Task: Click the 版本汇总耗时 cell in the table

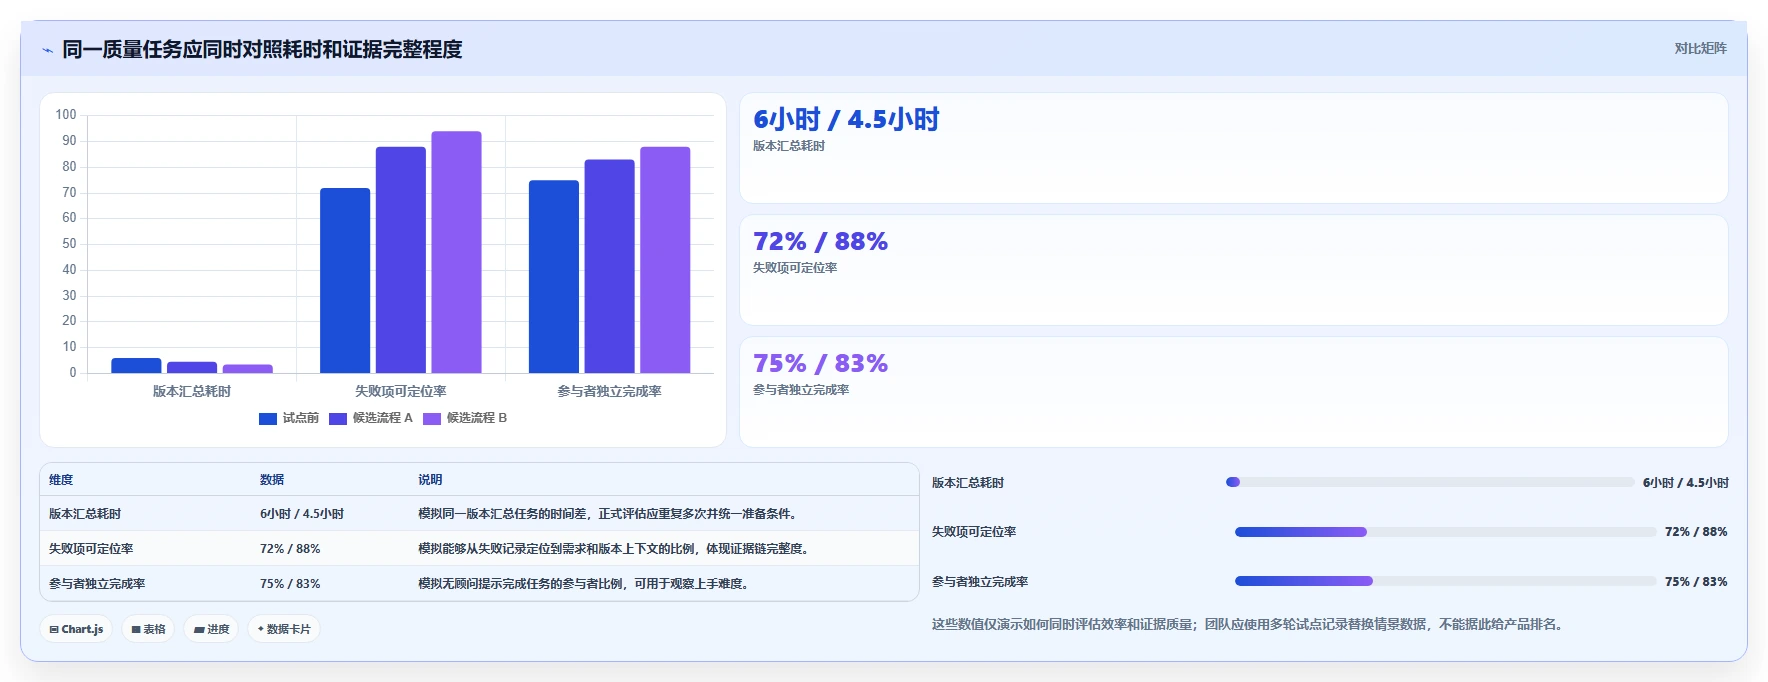Action: coord(85,514)
